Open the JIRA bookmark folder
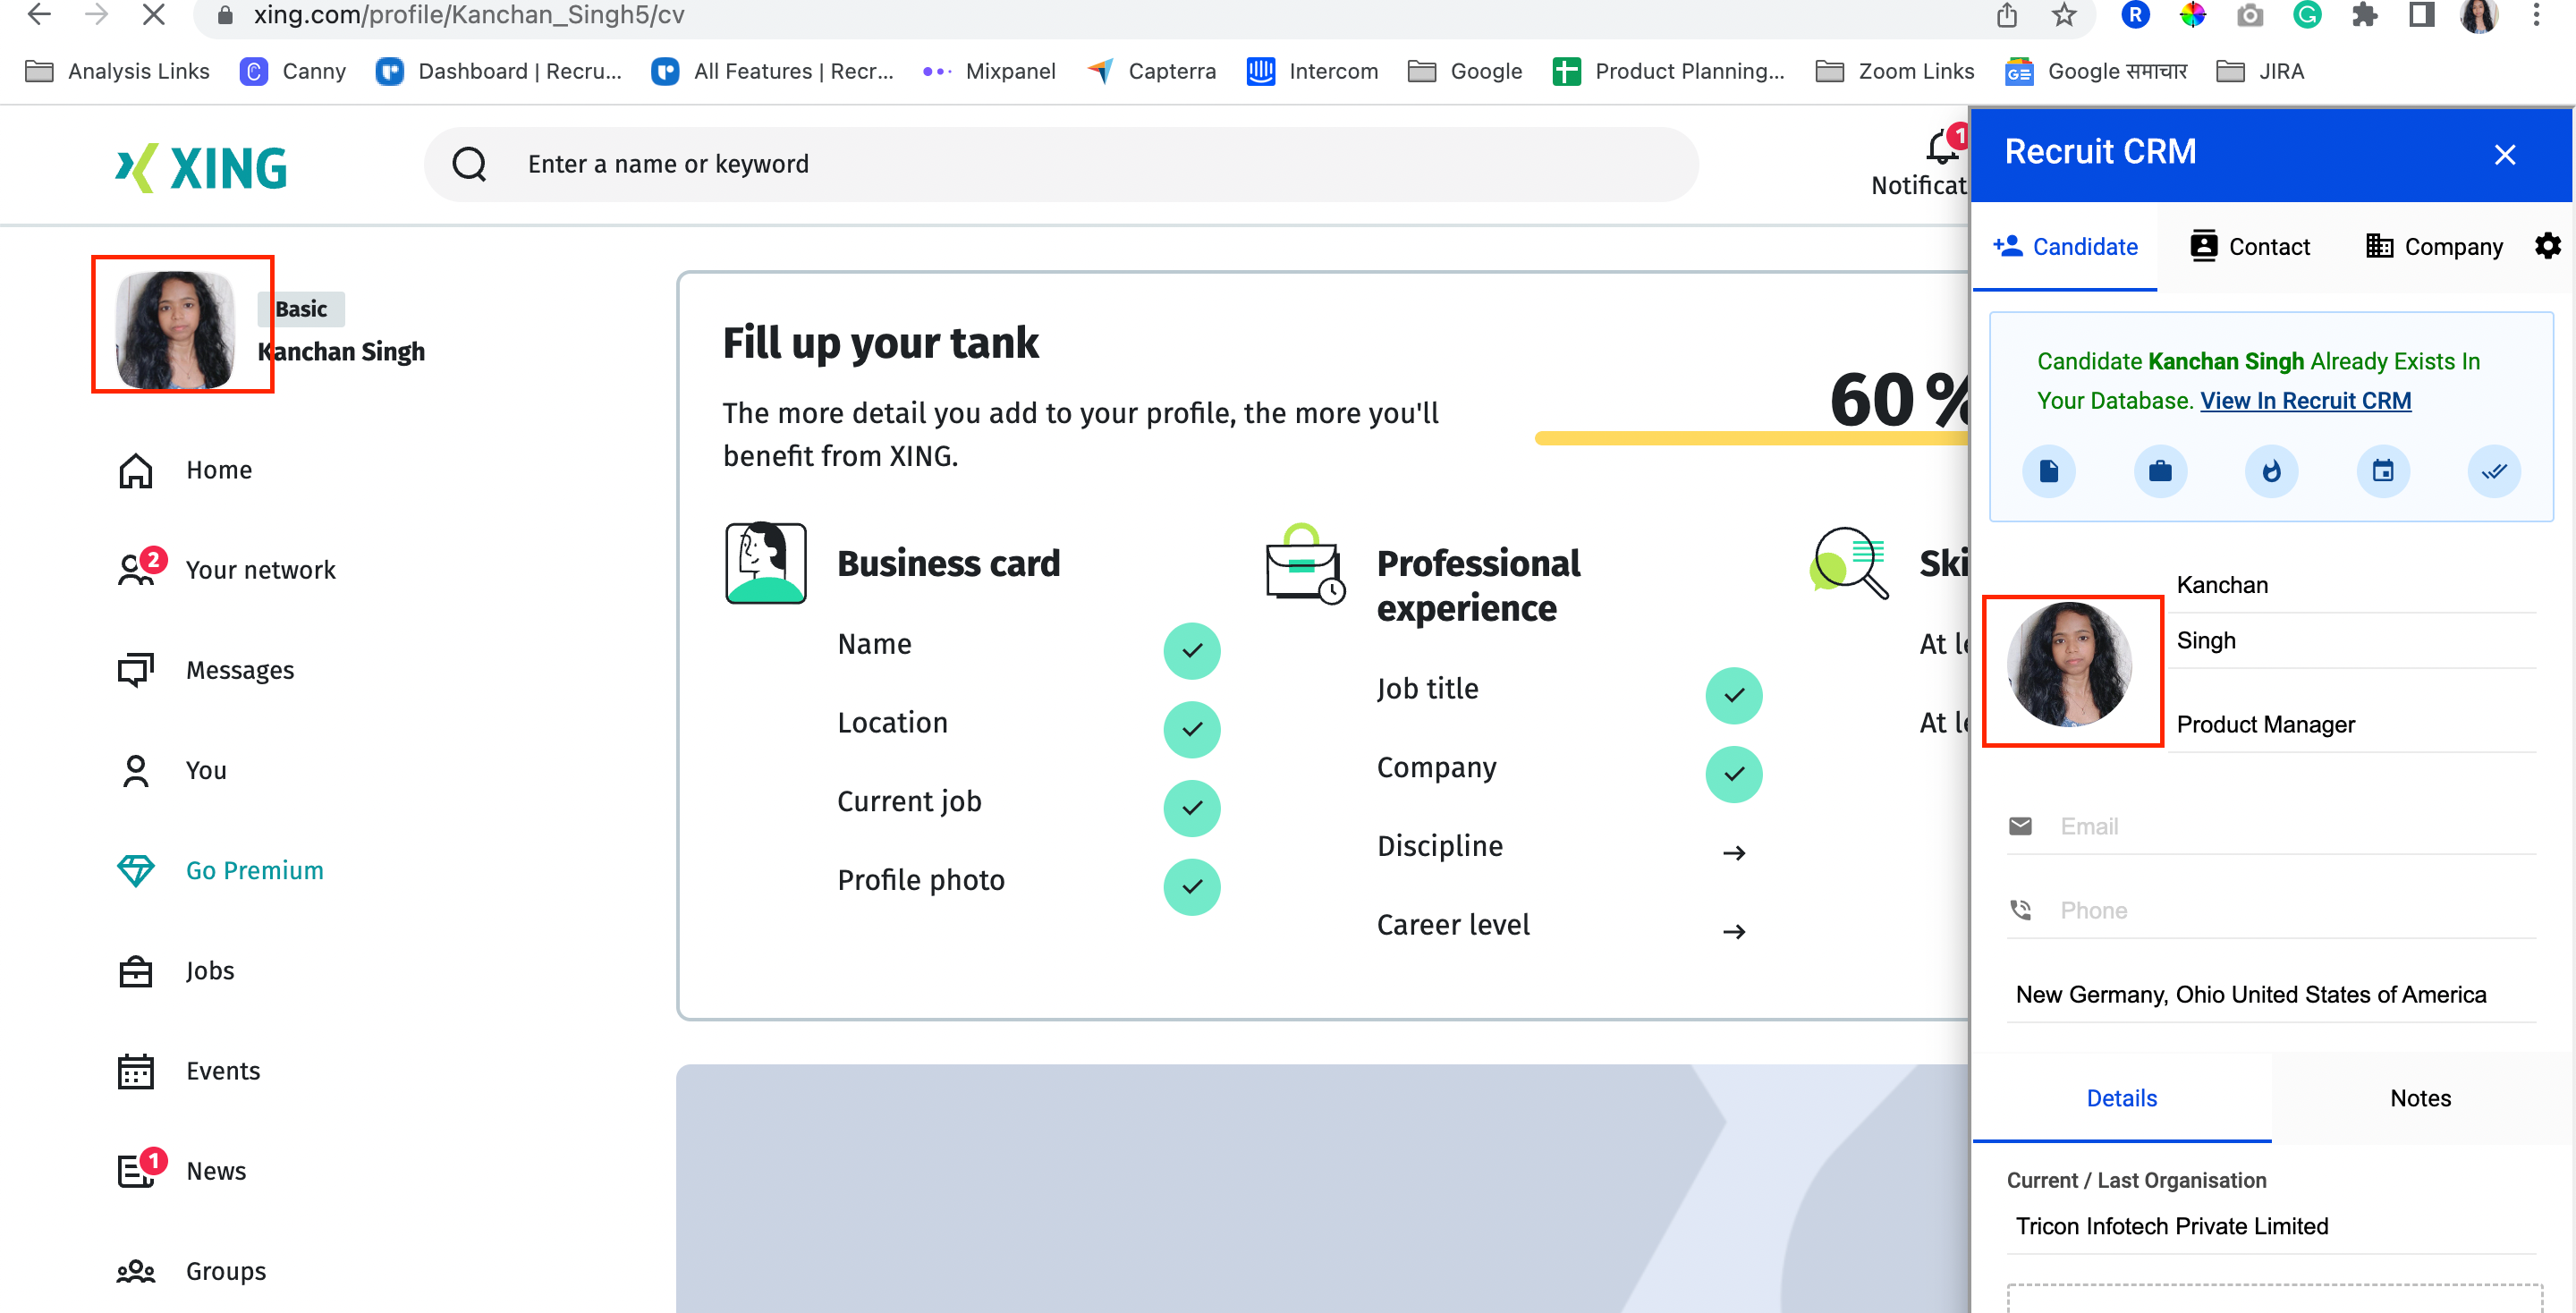Screen dimensions: 2576x1313 [2260, 71]
